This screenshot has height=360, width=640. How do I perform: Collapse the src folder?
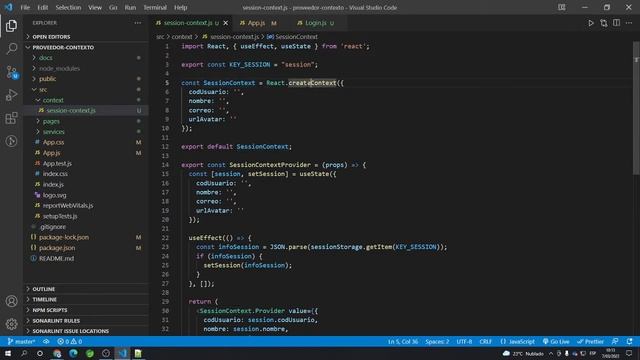point(86,89)
